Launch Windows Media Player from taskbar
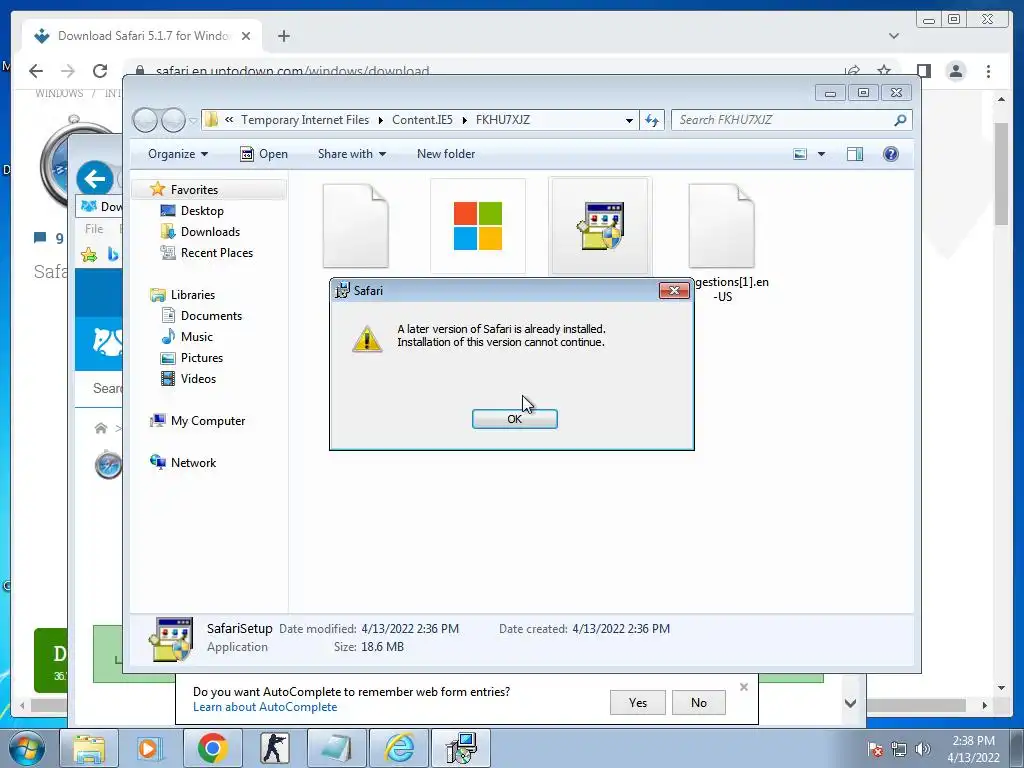The image size is (1024, 768). (x=150, y=748)
